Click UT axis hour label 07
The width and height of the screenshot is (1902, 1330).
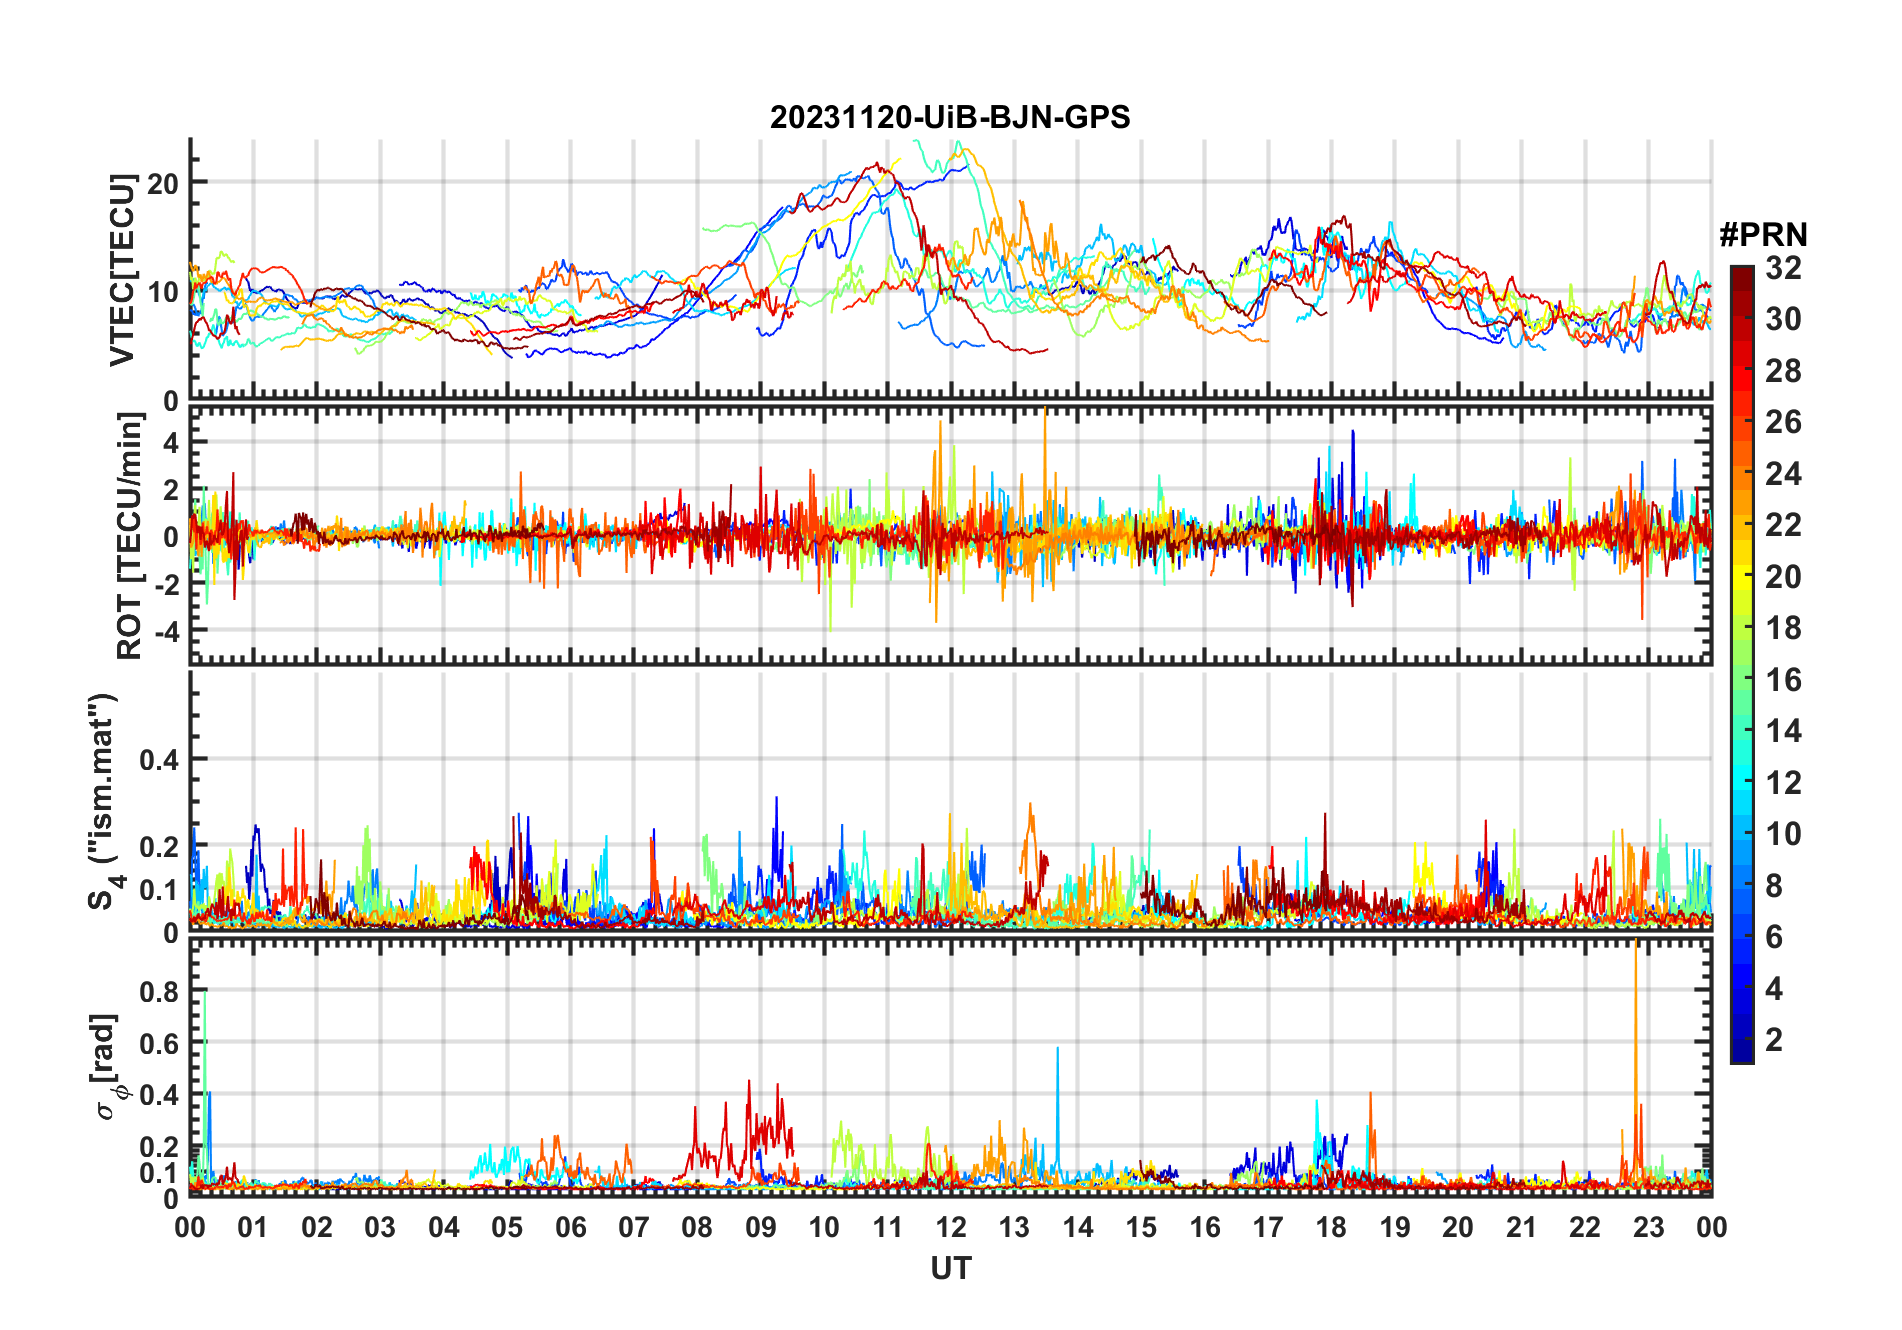634,1227
